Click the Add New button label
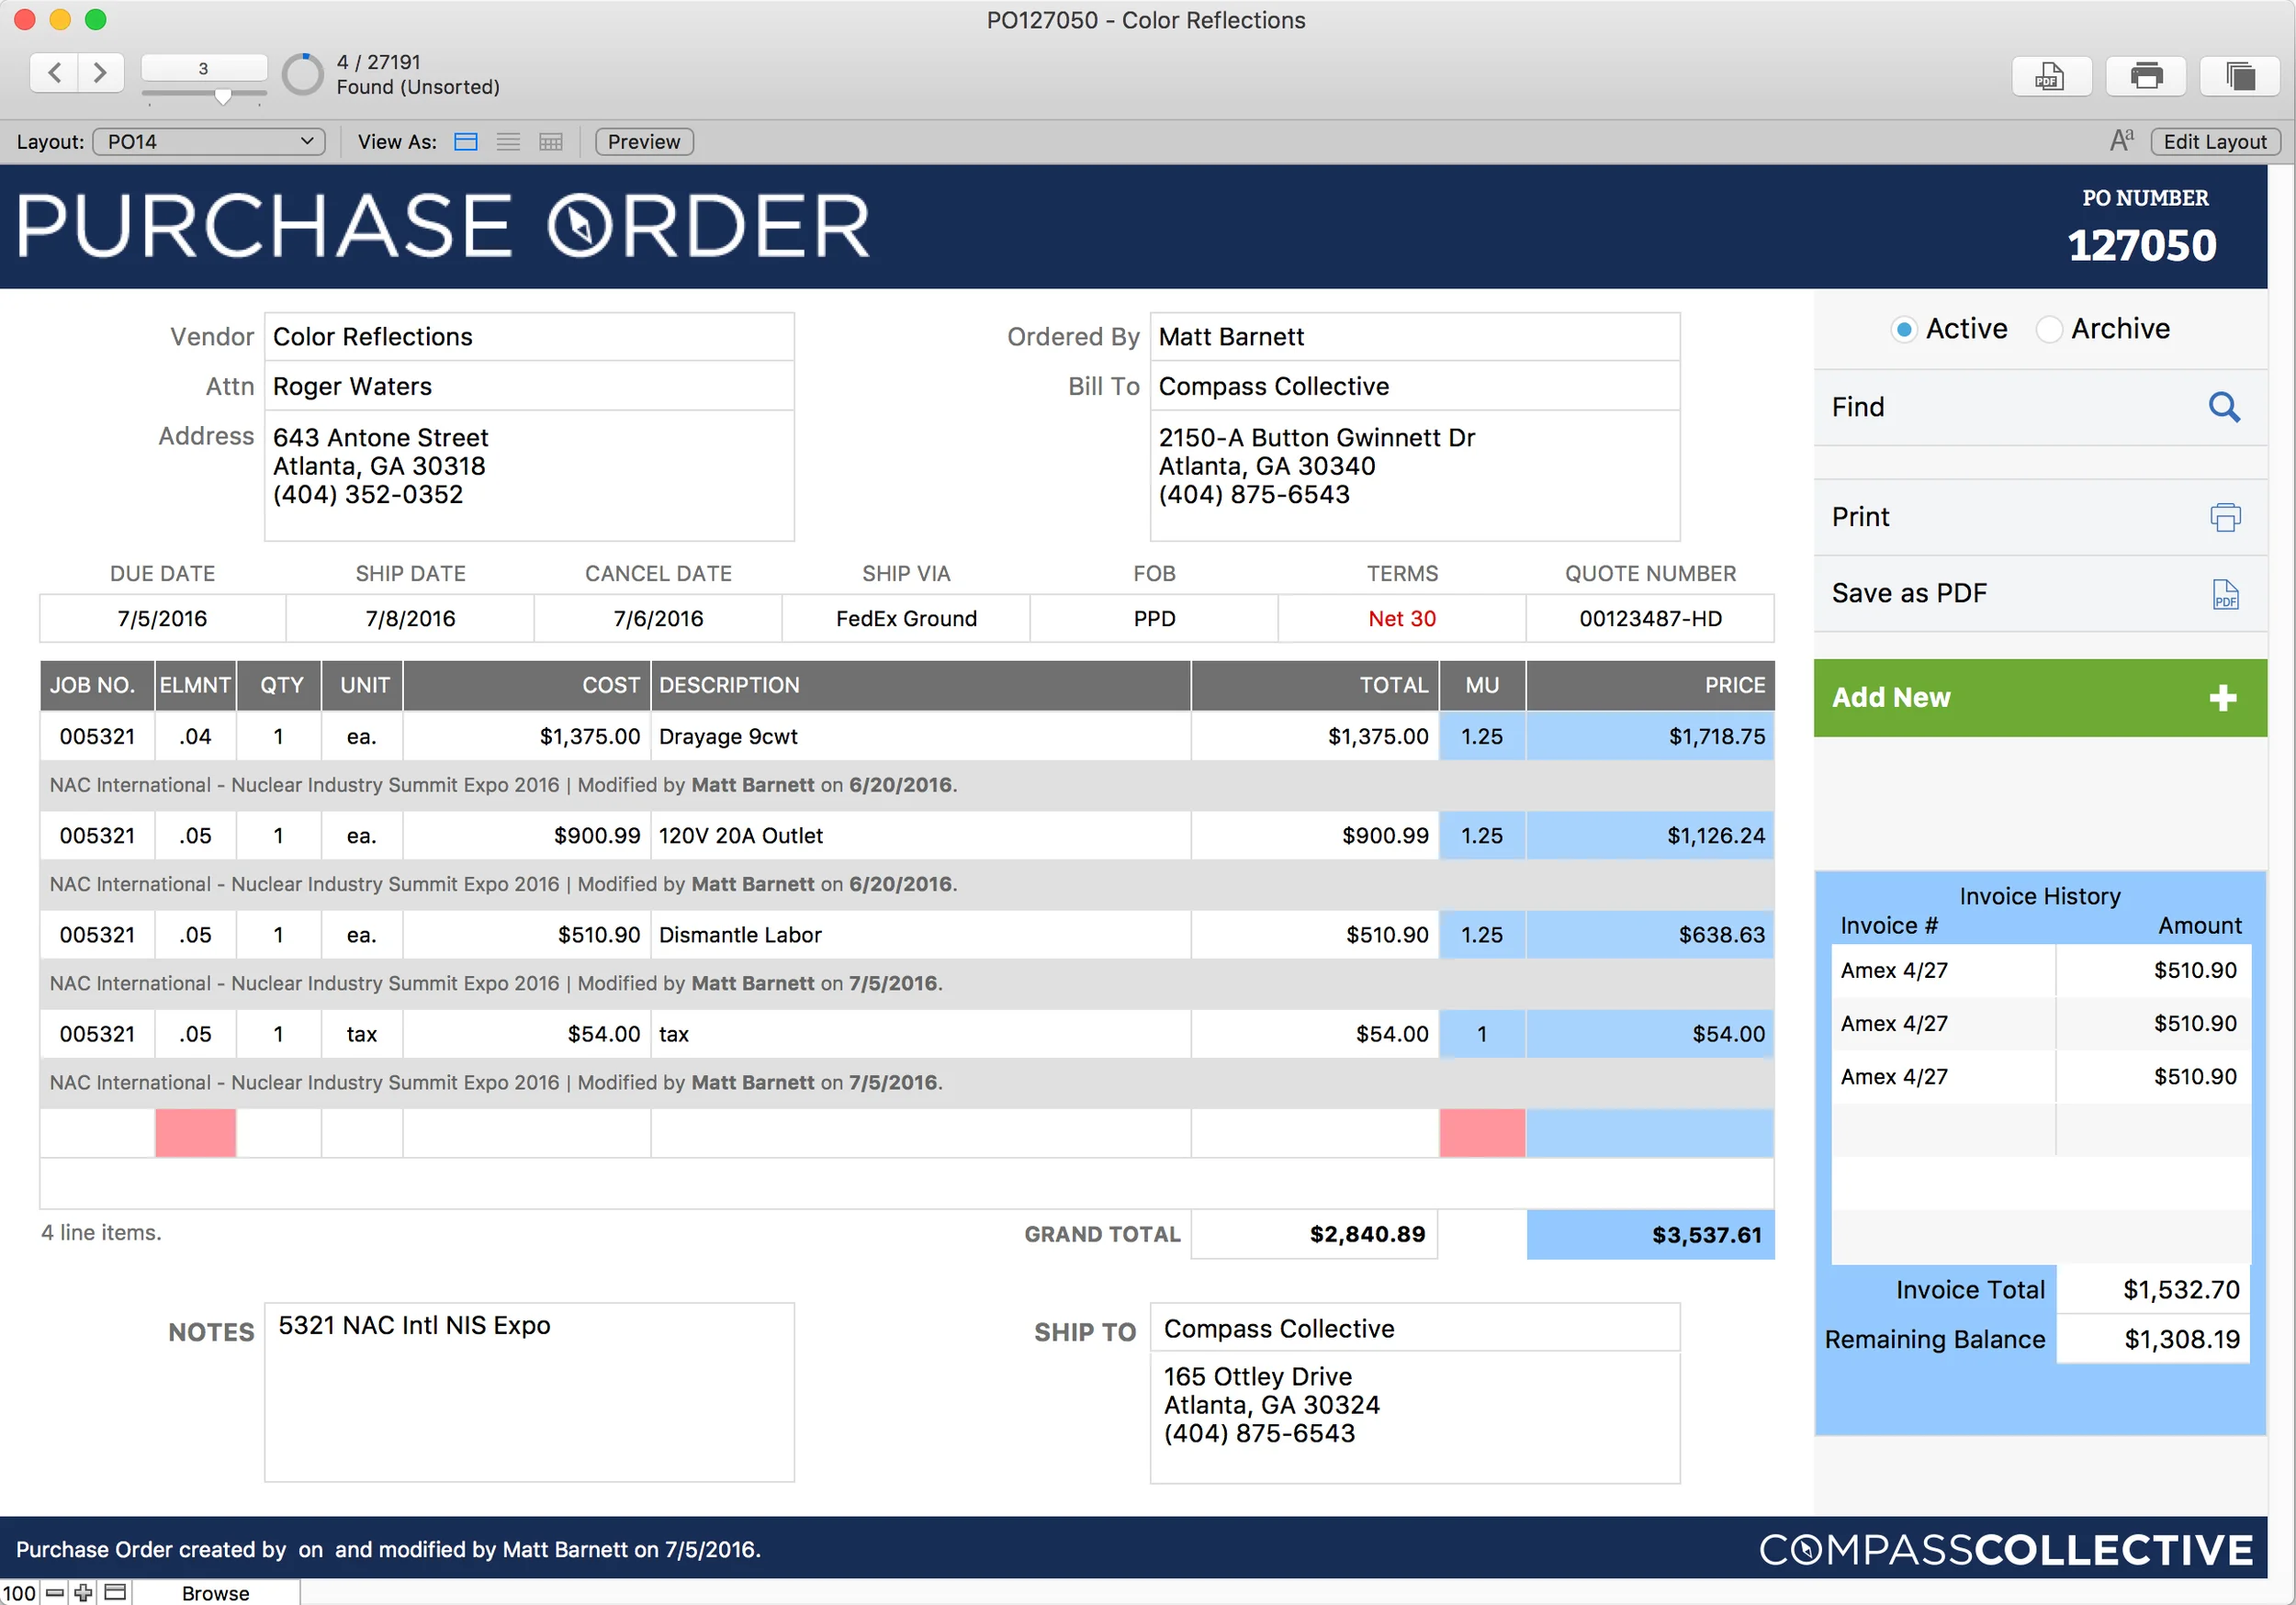This screenshot has height=1605, width=2296. coord(1890,697)
